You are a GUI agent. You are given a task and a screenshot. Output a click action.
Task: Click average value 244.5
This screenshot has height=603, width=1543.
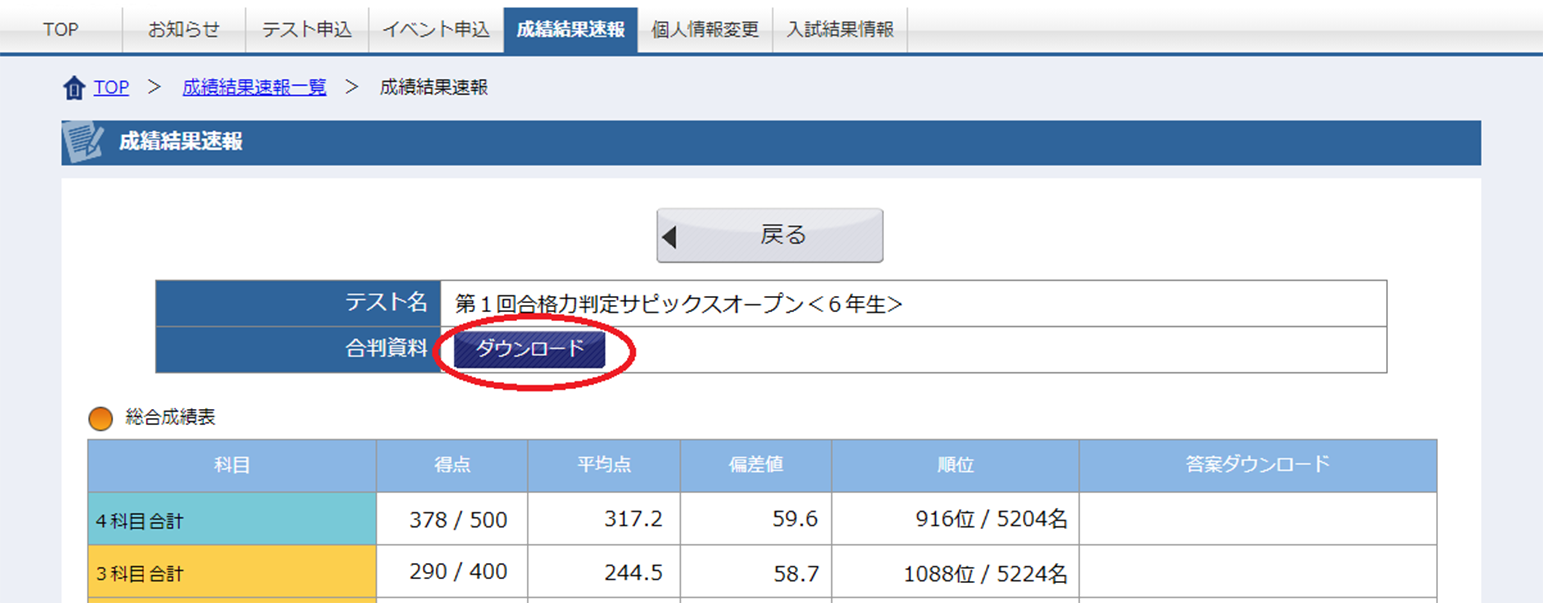coord(633,572)
